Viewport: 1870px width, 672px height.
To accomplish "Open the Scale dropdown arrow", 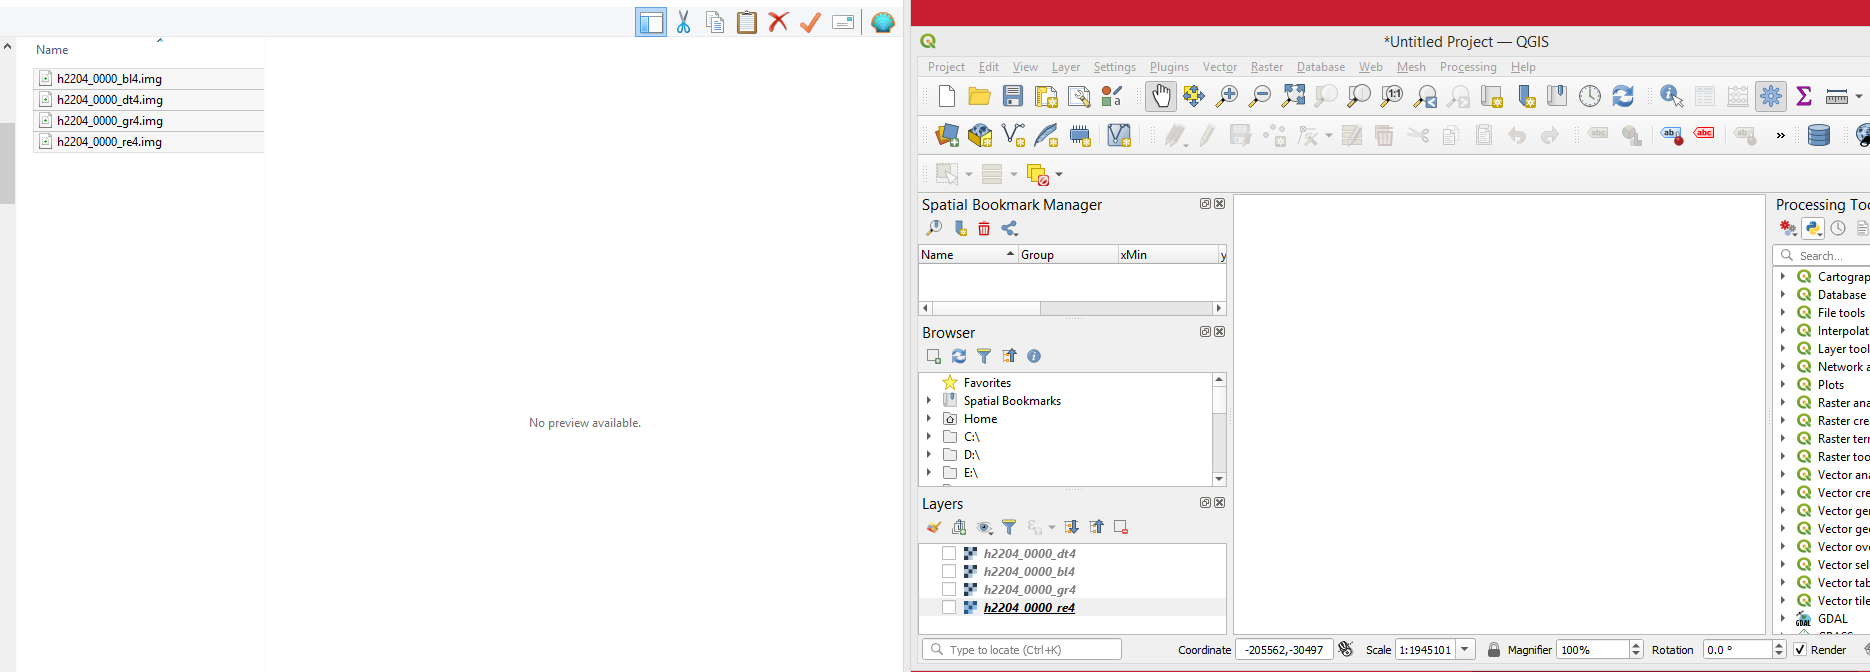I will pos(1465,650).
